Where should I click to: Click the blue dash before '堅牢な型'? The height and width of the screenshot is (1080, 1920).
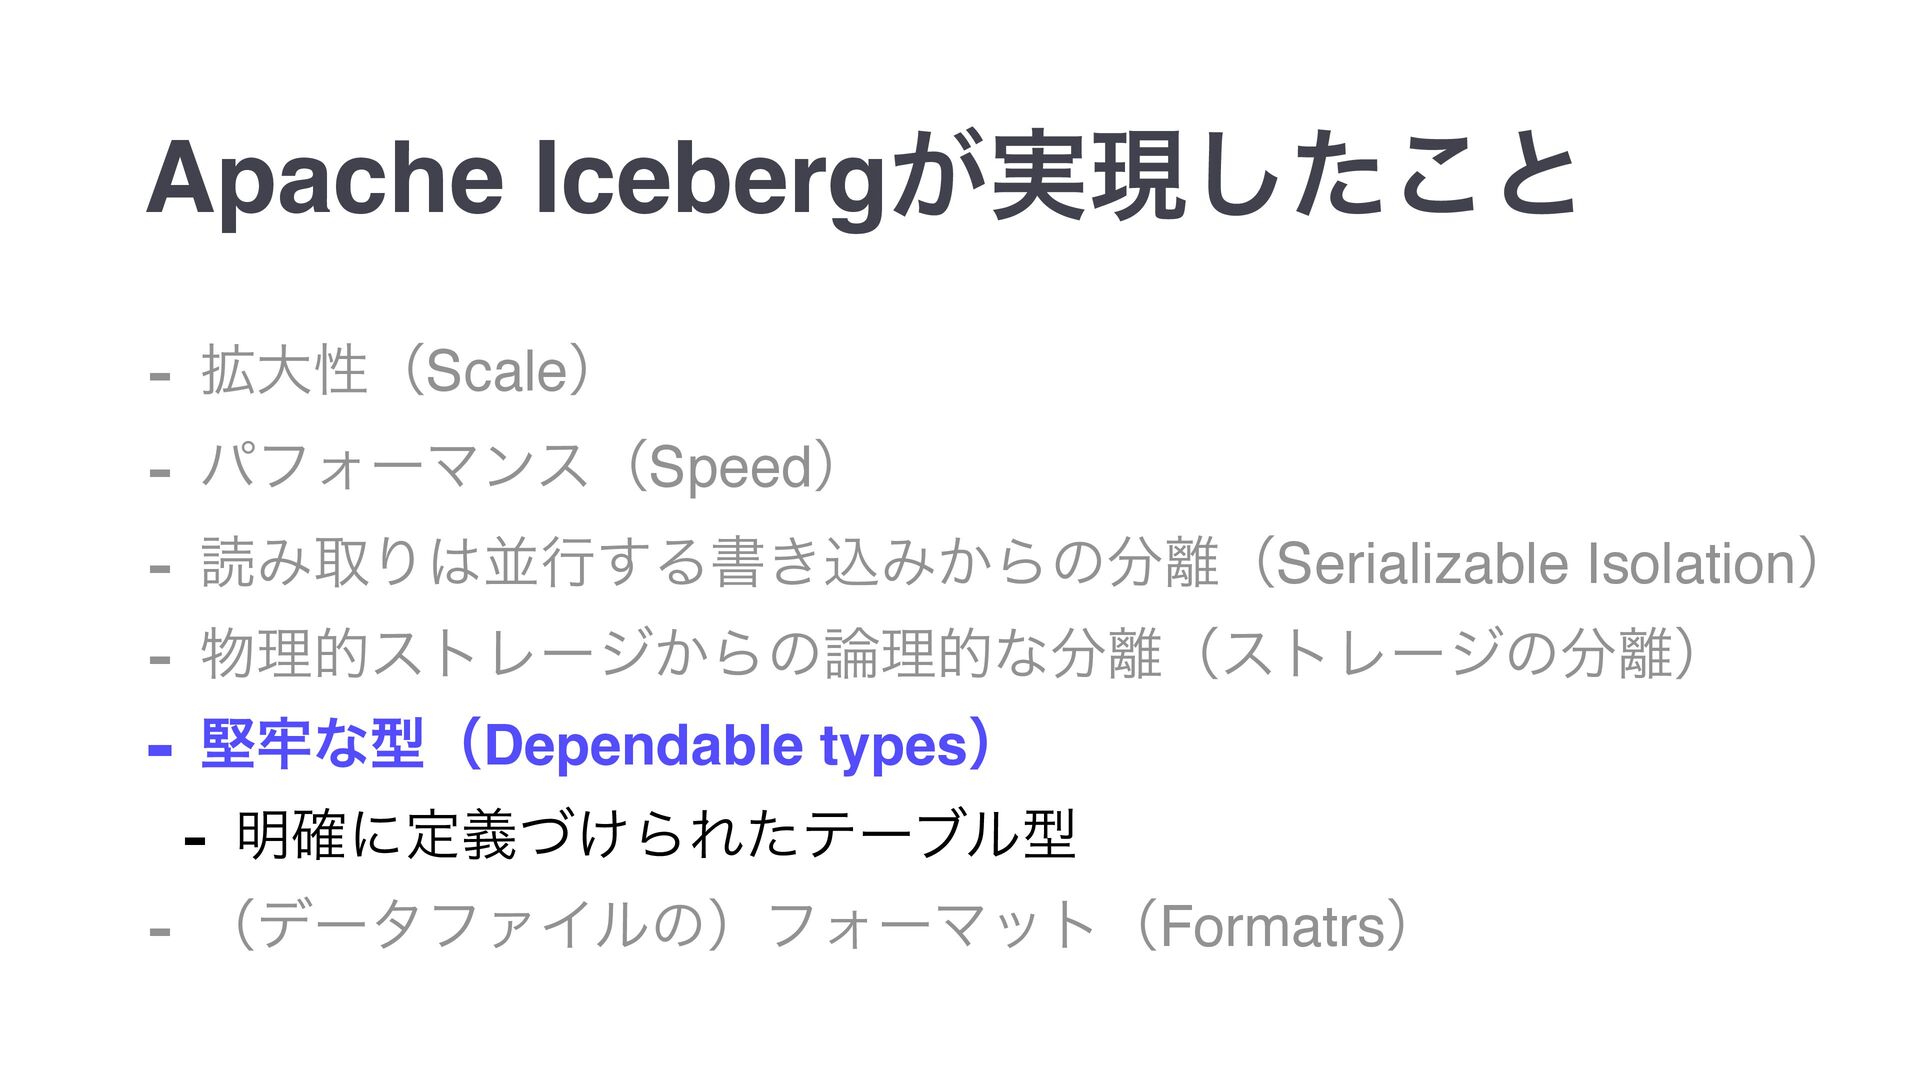pyautogui.click(x=159, y=750)
